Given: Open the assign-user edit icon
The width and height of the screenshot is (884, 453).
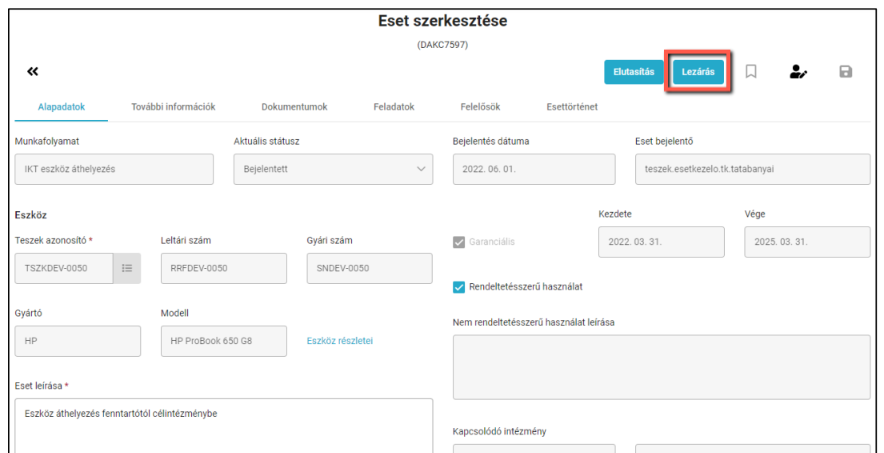Looking at the screenshot, I should tap(798, 72).
